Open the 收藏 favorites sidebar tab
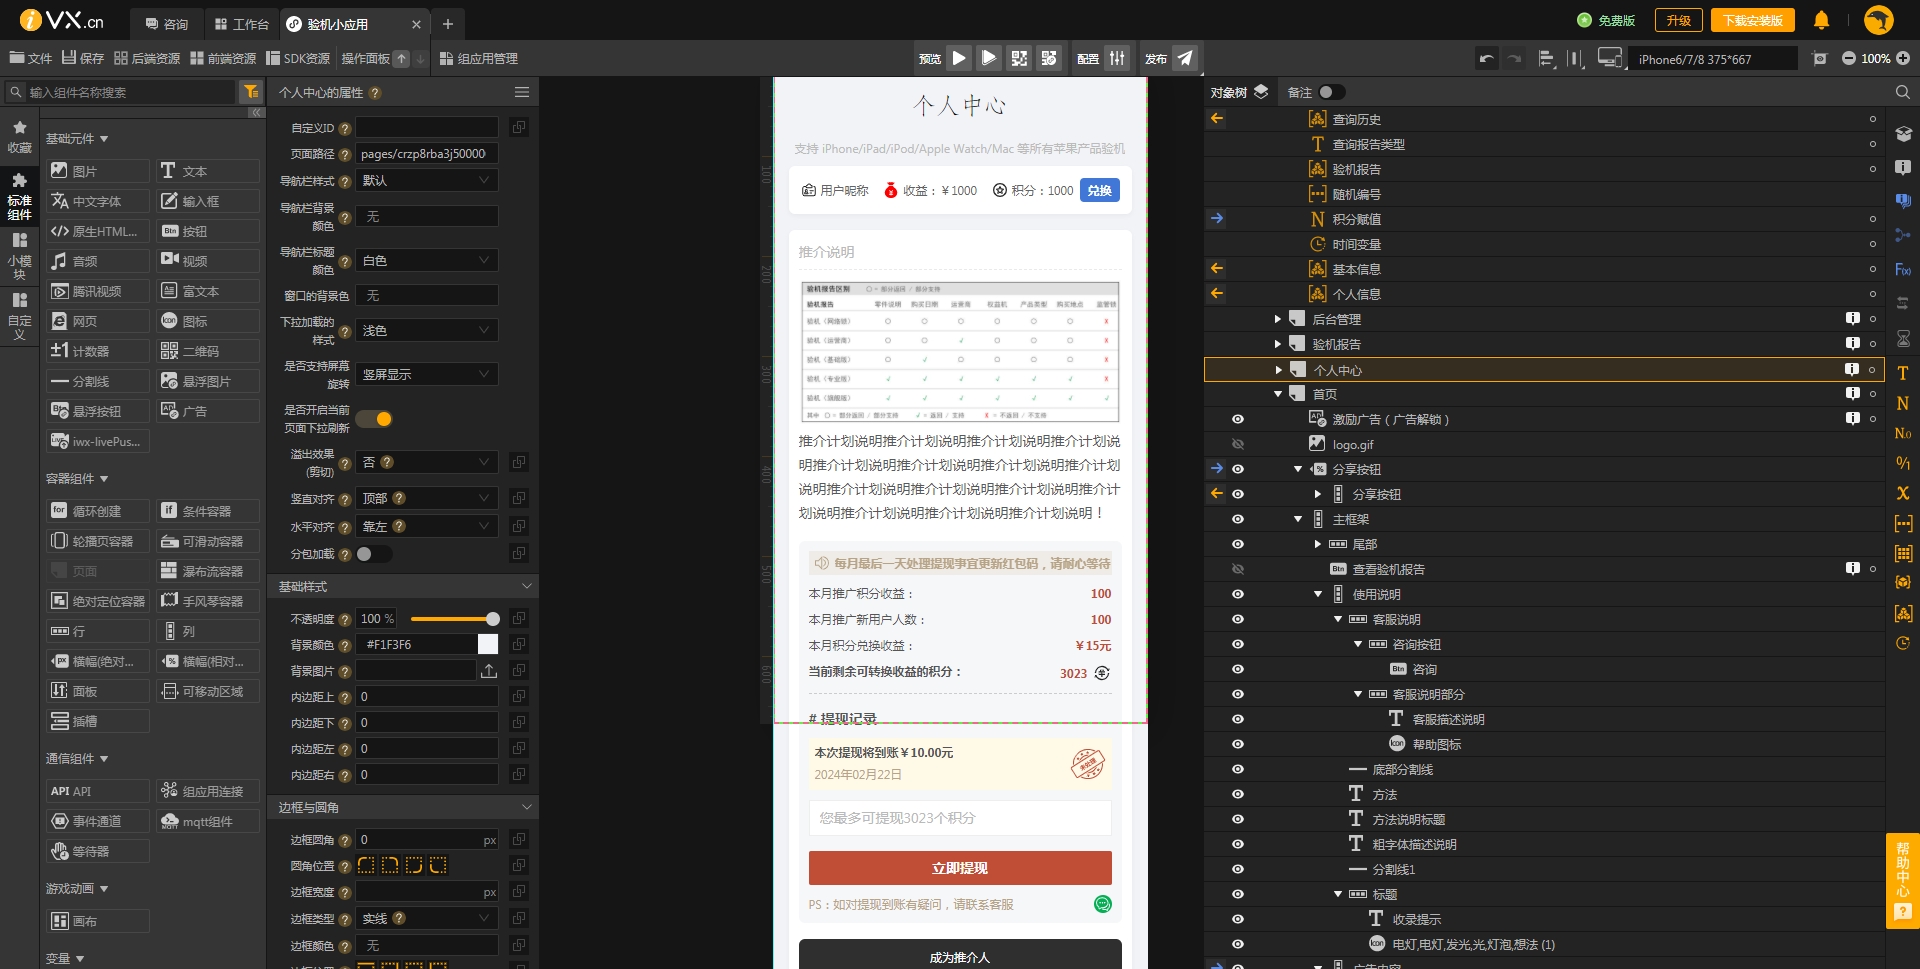Screen dimensions: 1920x969 point(19,137)
